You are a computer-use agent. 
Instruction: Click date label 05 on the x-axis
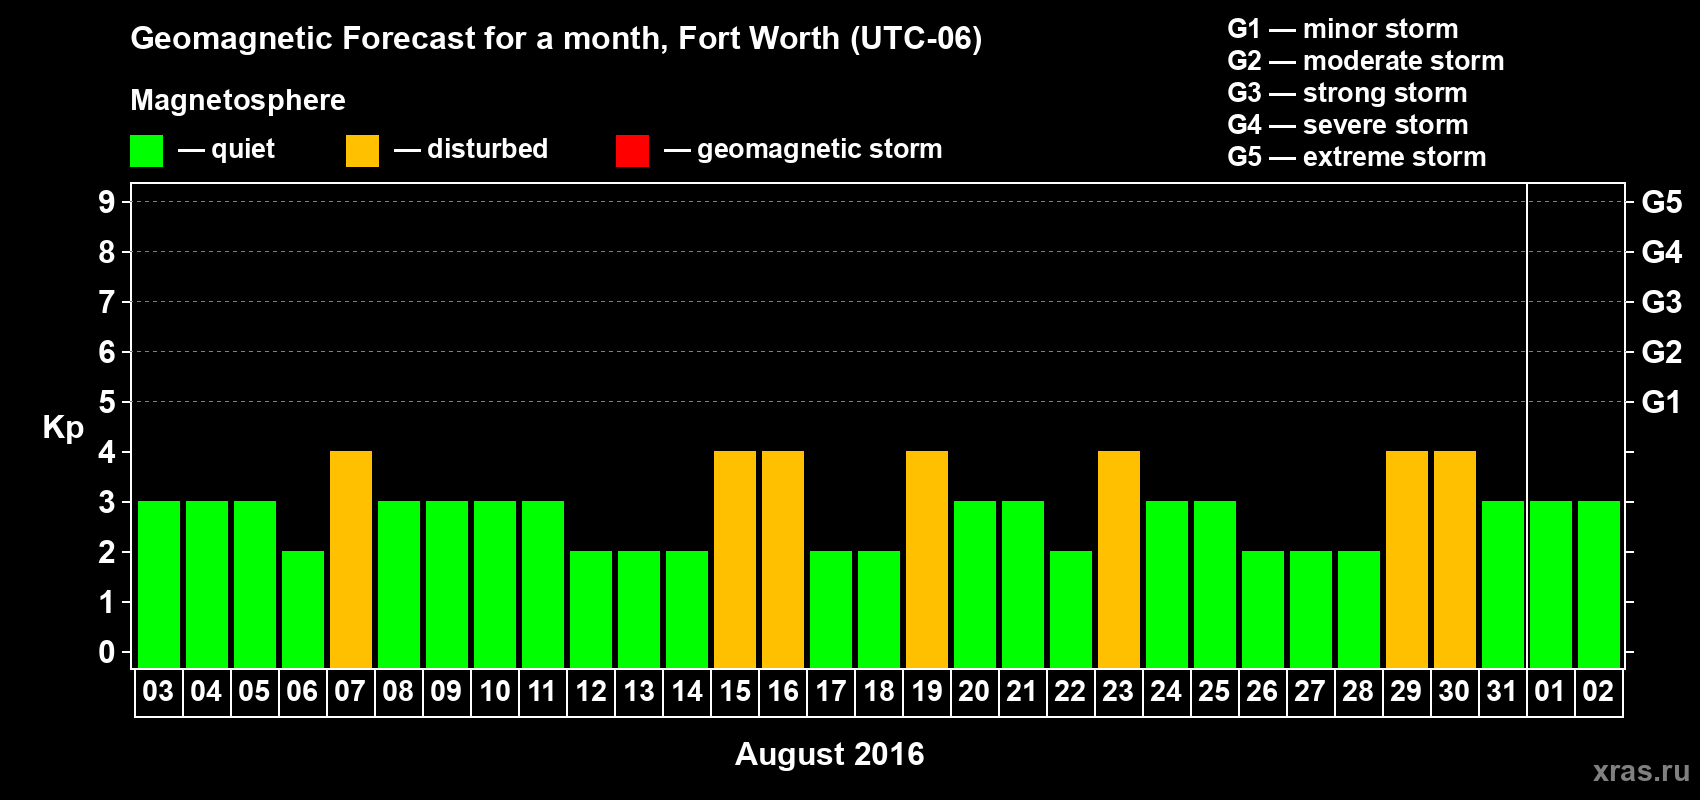[x=254, y=692]
